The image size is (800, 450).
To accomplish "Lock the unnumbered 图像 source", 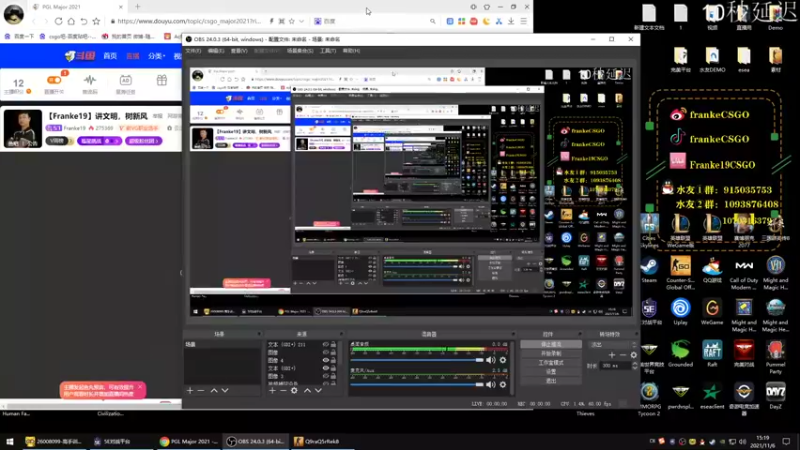I will (333, 352).
